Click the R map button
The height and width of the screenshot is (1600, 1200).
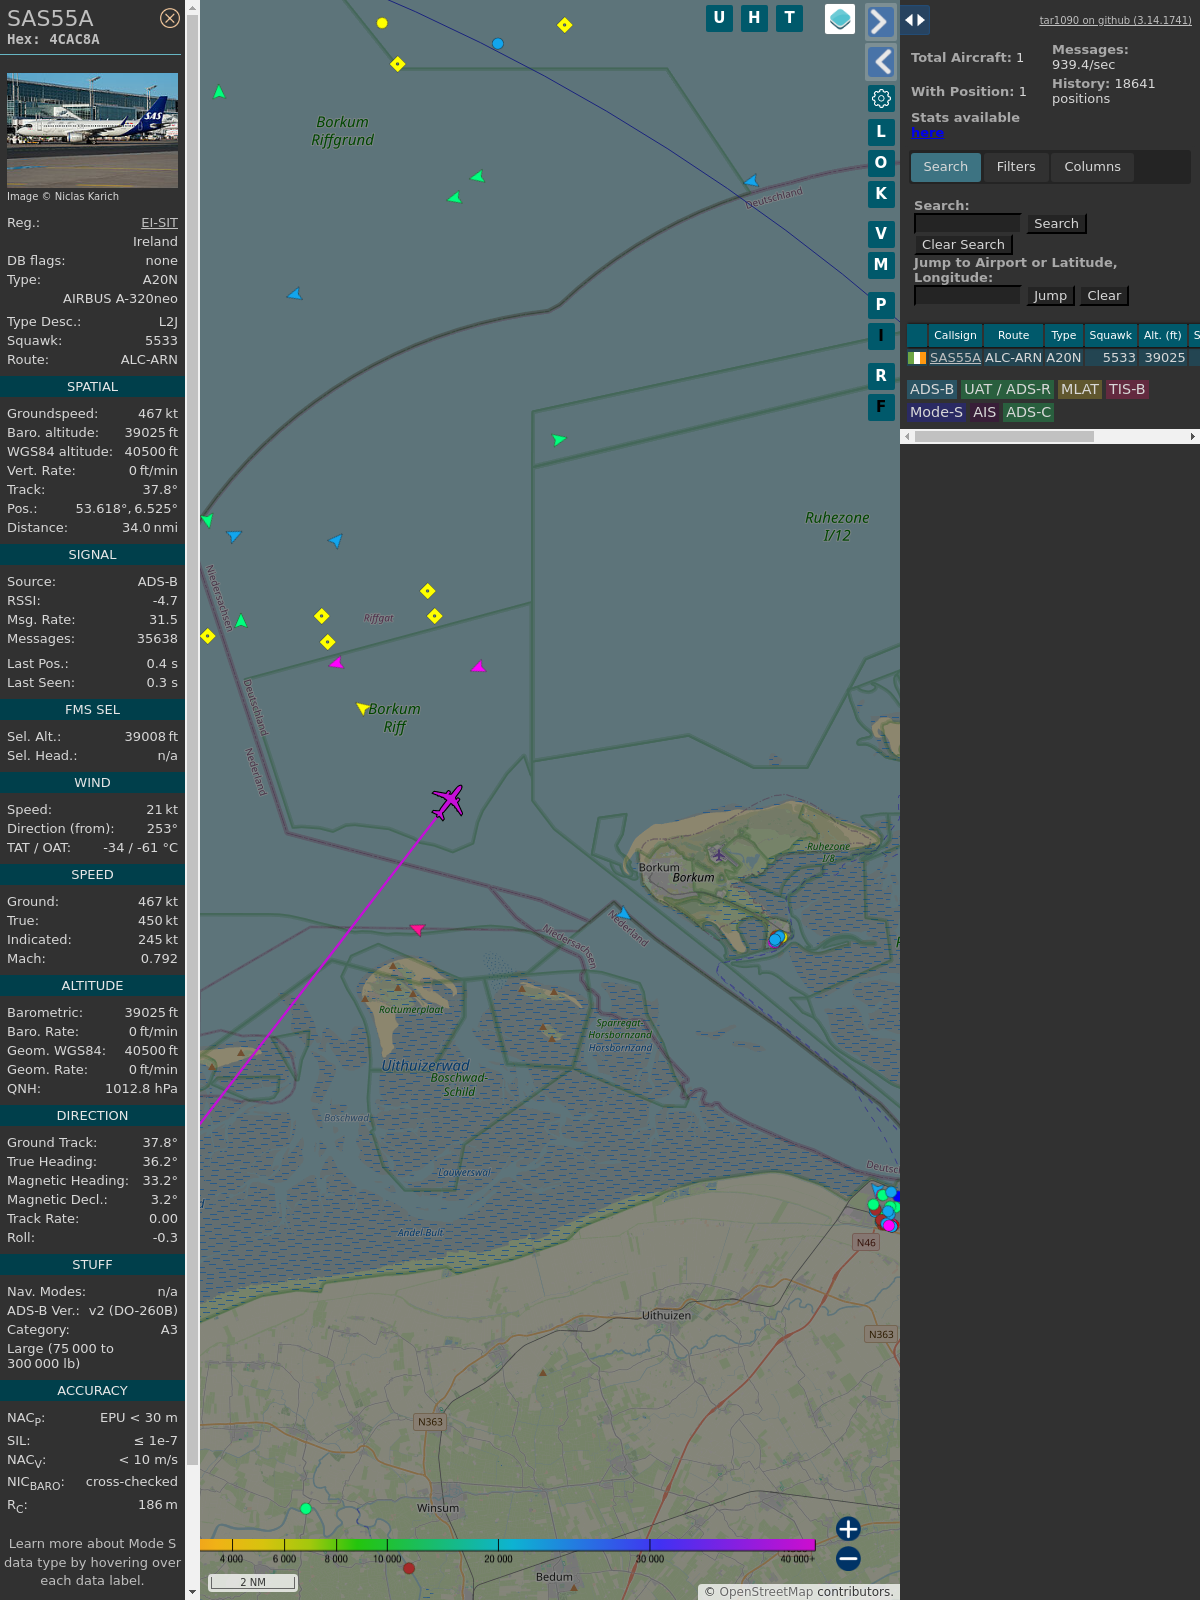(881, 375)
